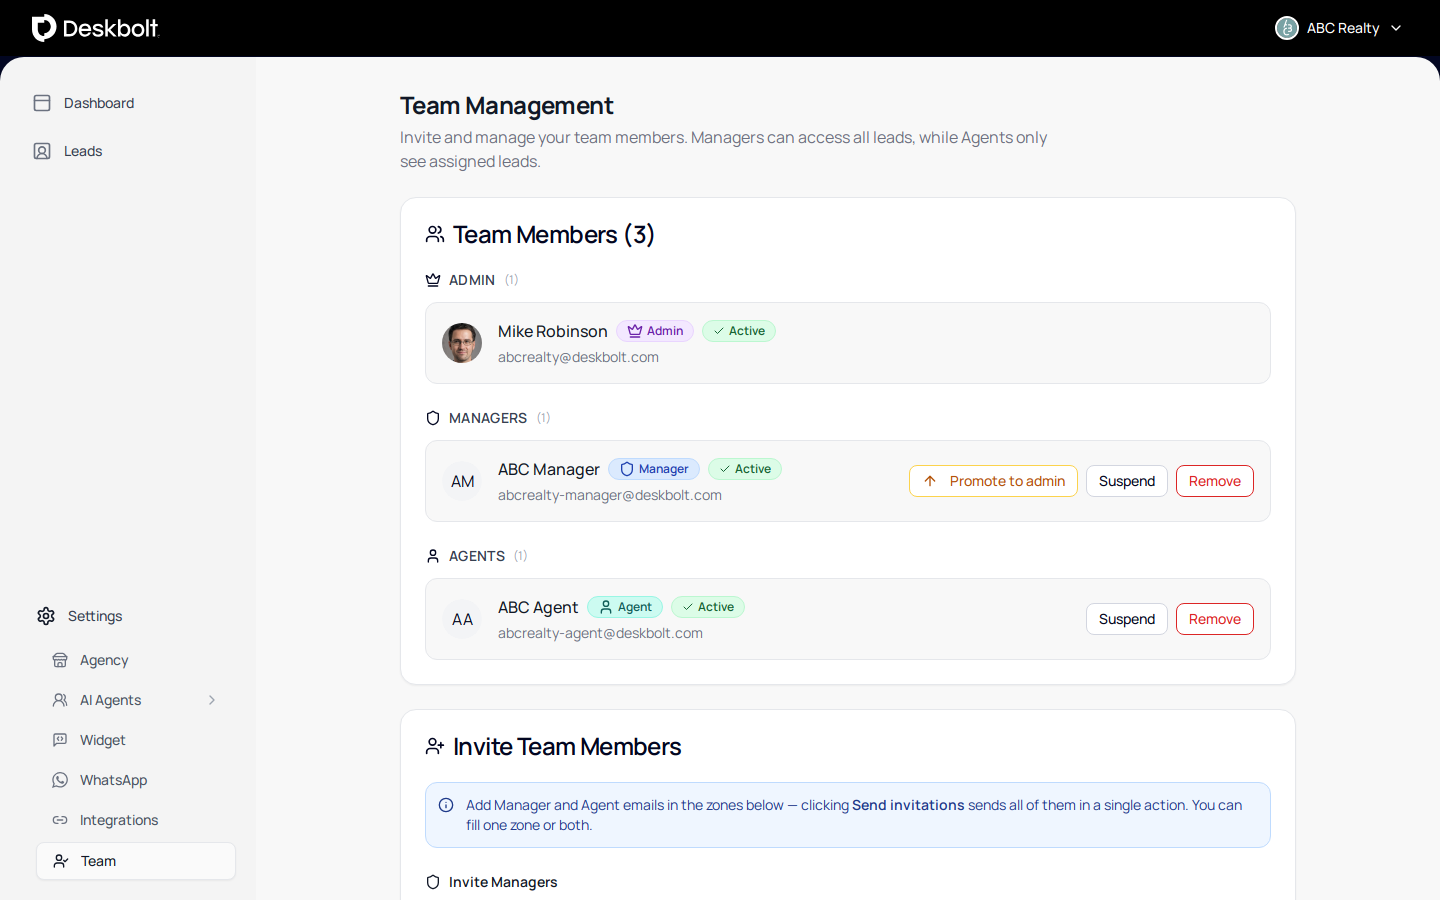Click the WhatsApp icon
The width and height of the screenshot is (1440, 900).
tap(60, 780)
